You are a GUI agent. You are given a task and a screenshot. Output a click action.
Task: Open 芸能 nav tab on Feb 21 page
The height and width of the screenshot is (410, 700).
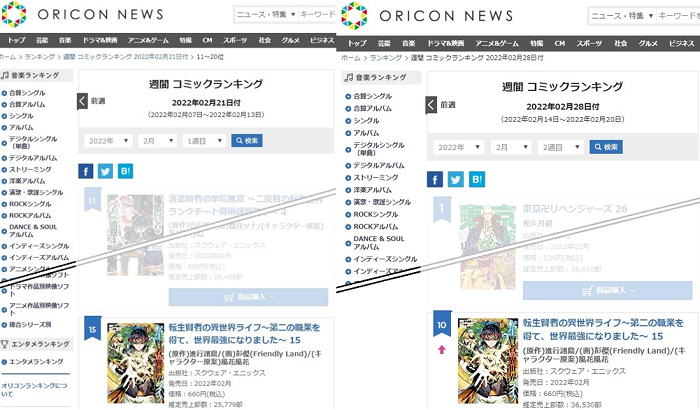point(42,40)
